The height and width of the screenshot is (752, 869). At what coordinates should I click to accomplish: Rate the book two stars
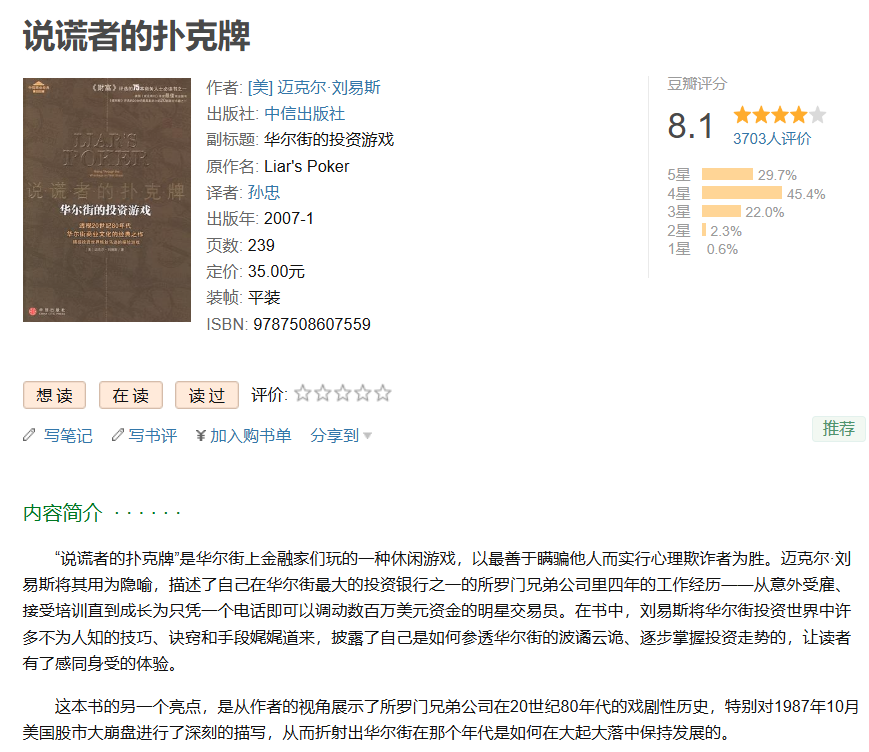coord(323,393)
